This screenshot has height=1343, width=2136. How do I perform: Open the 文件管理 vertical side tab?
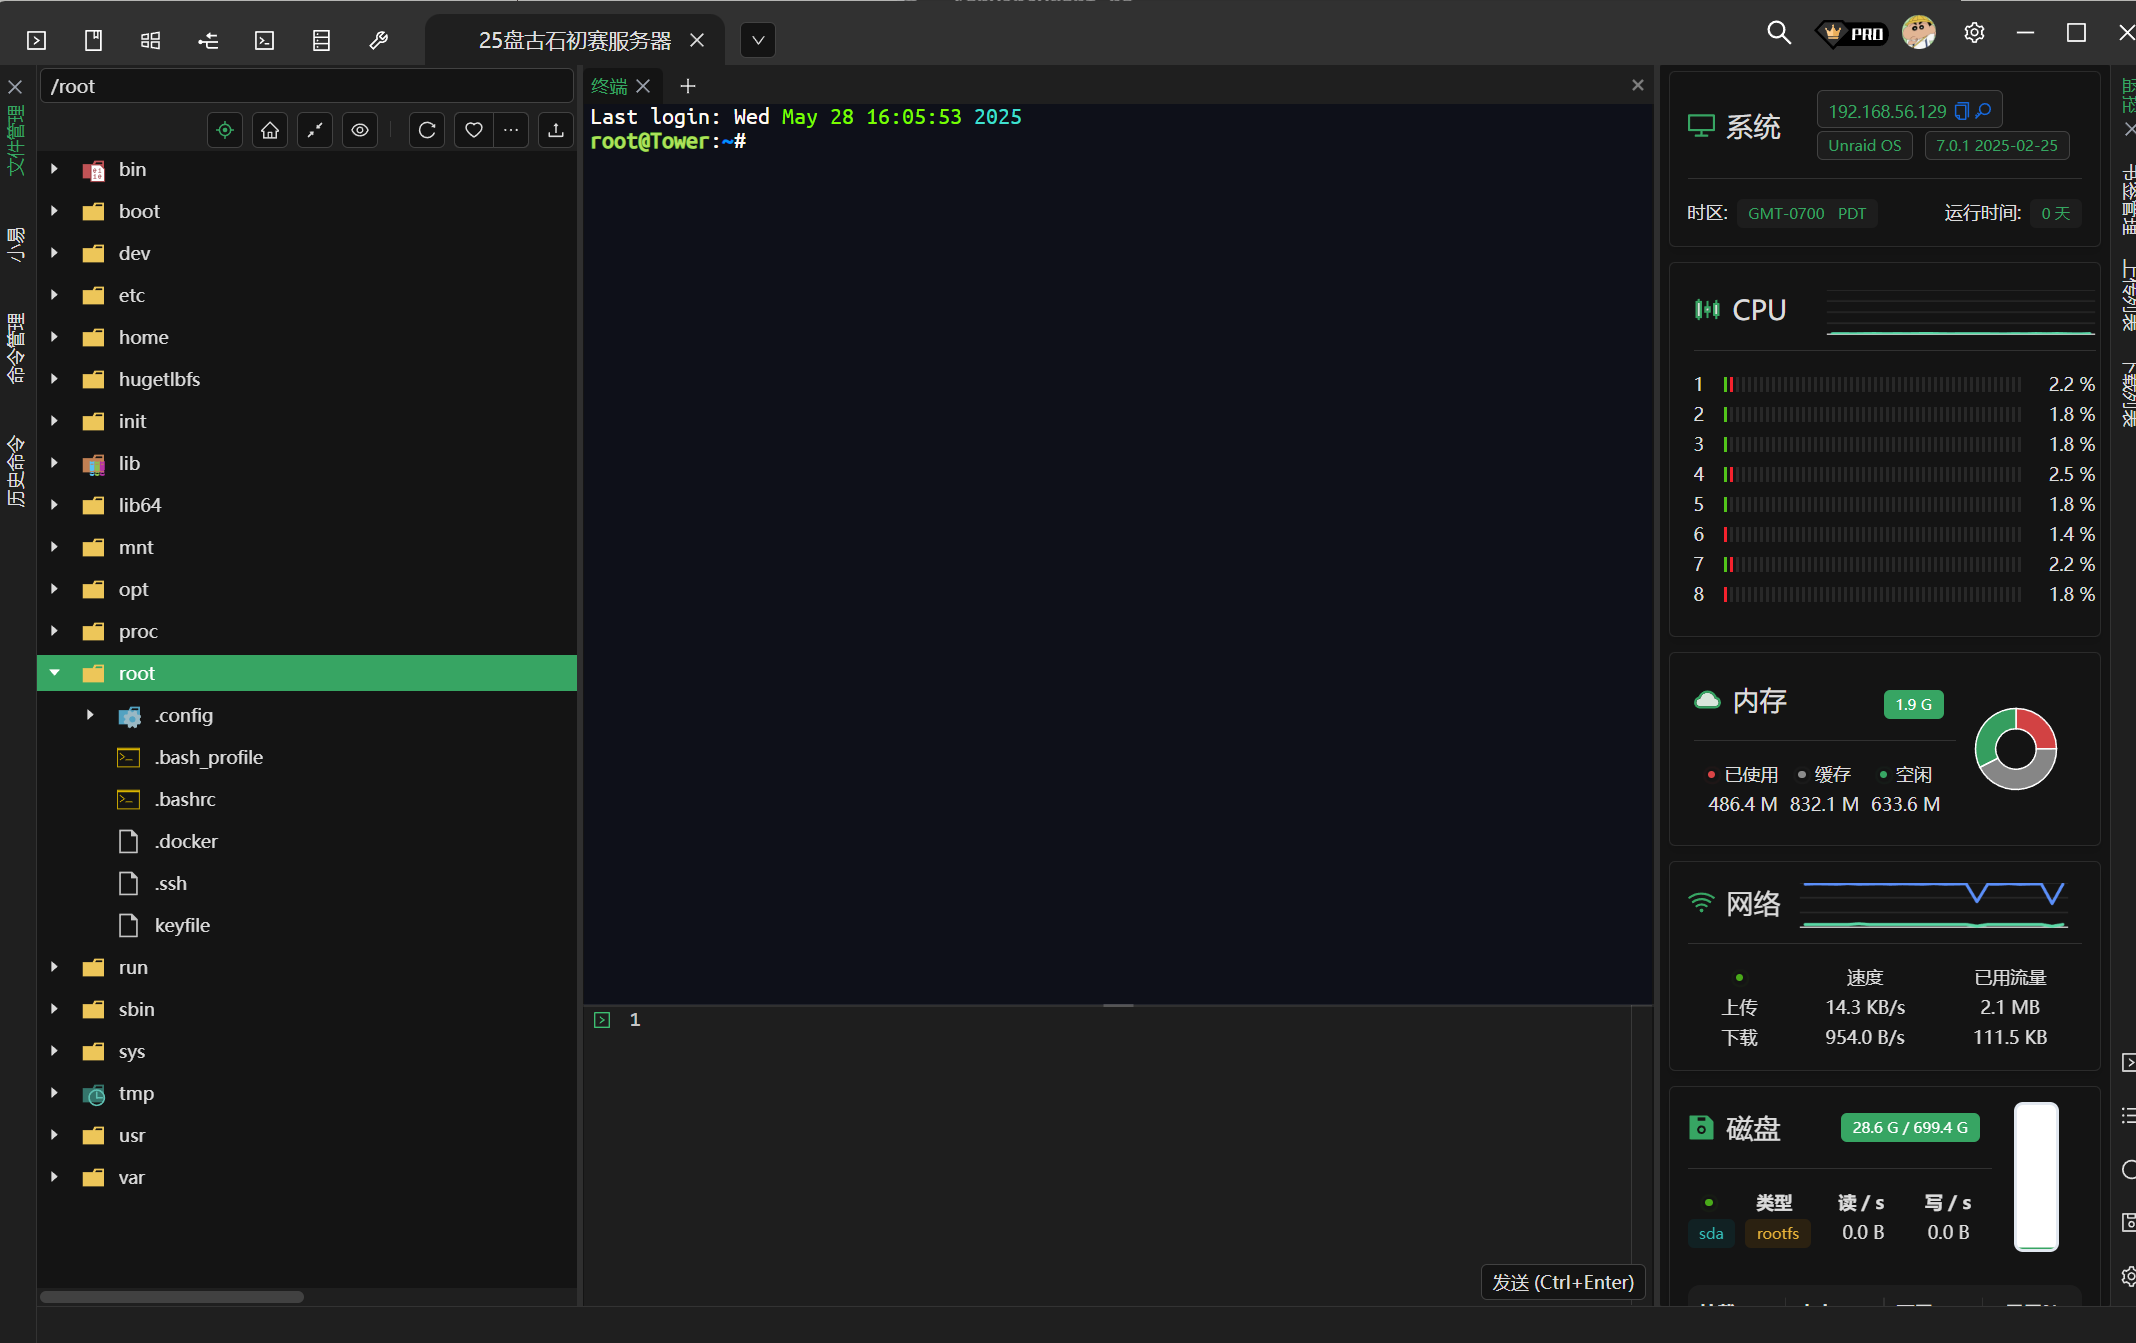(16, 140)
